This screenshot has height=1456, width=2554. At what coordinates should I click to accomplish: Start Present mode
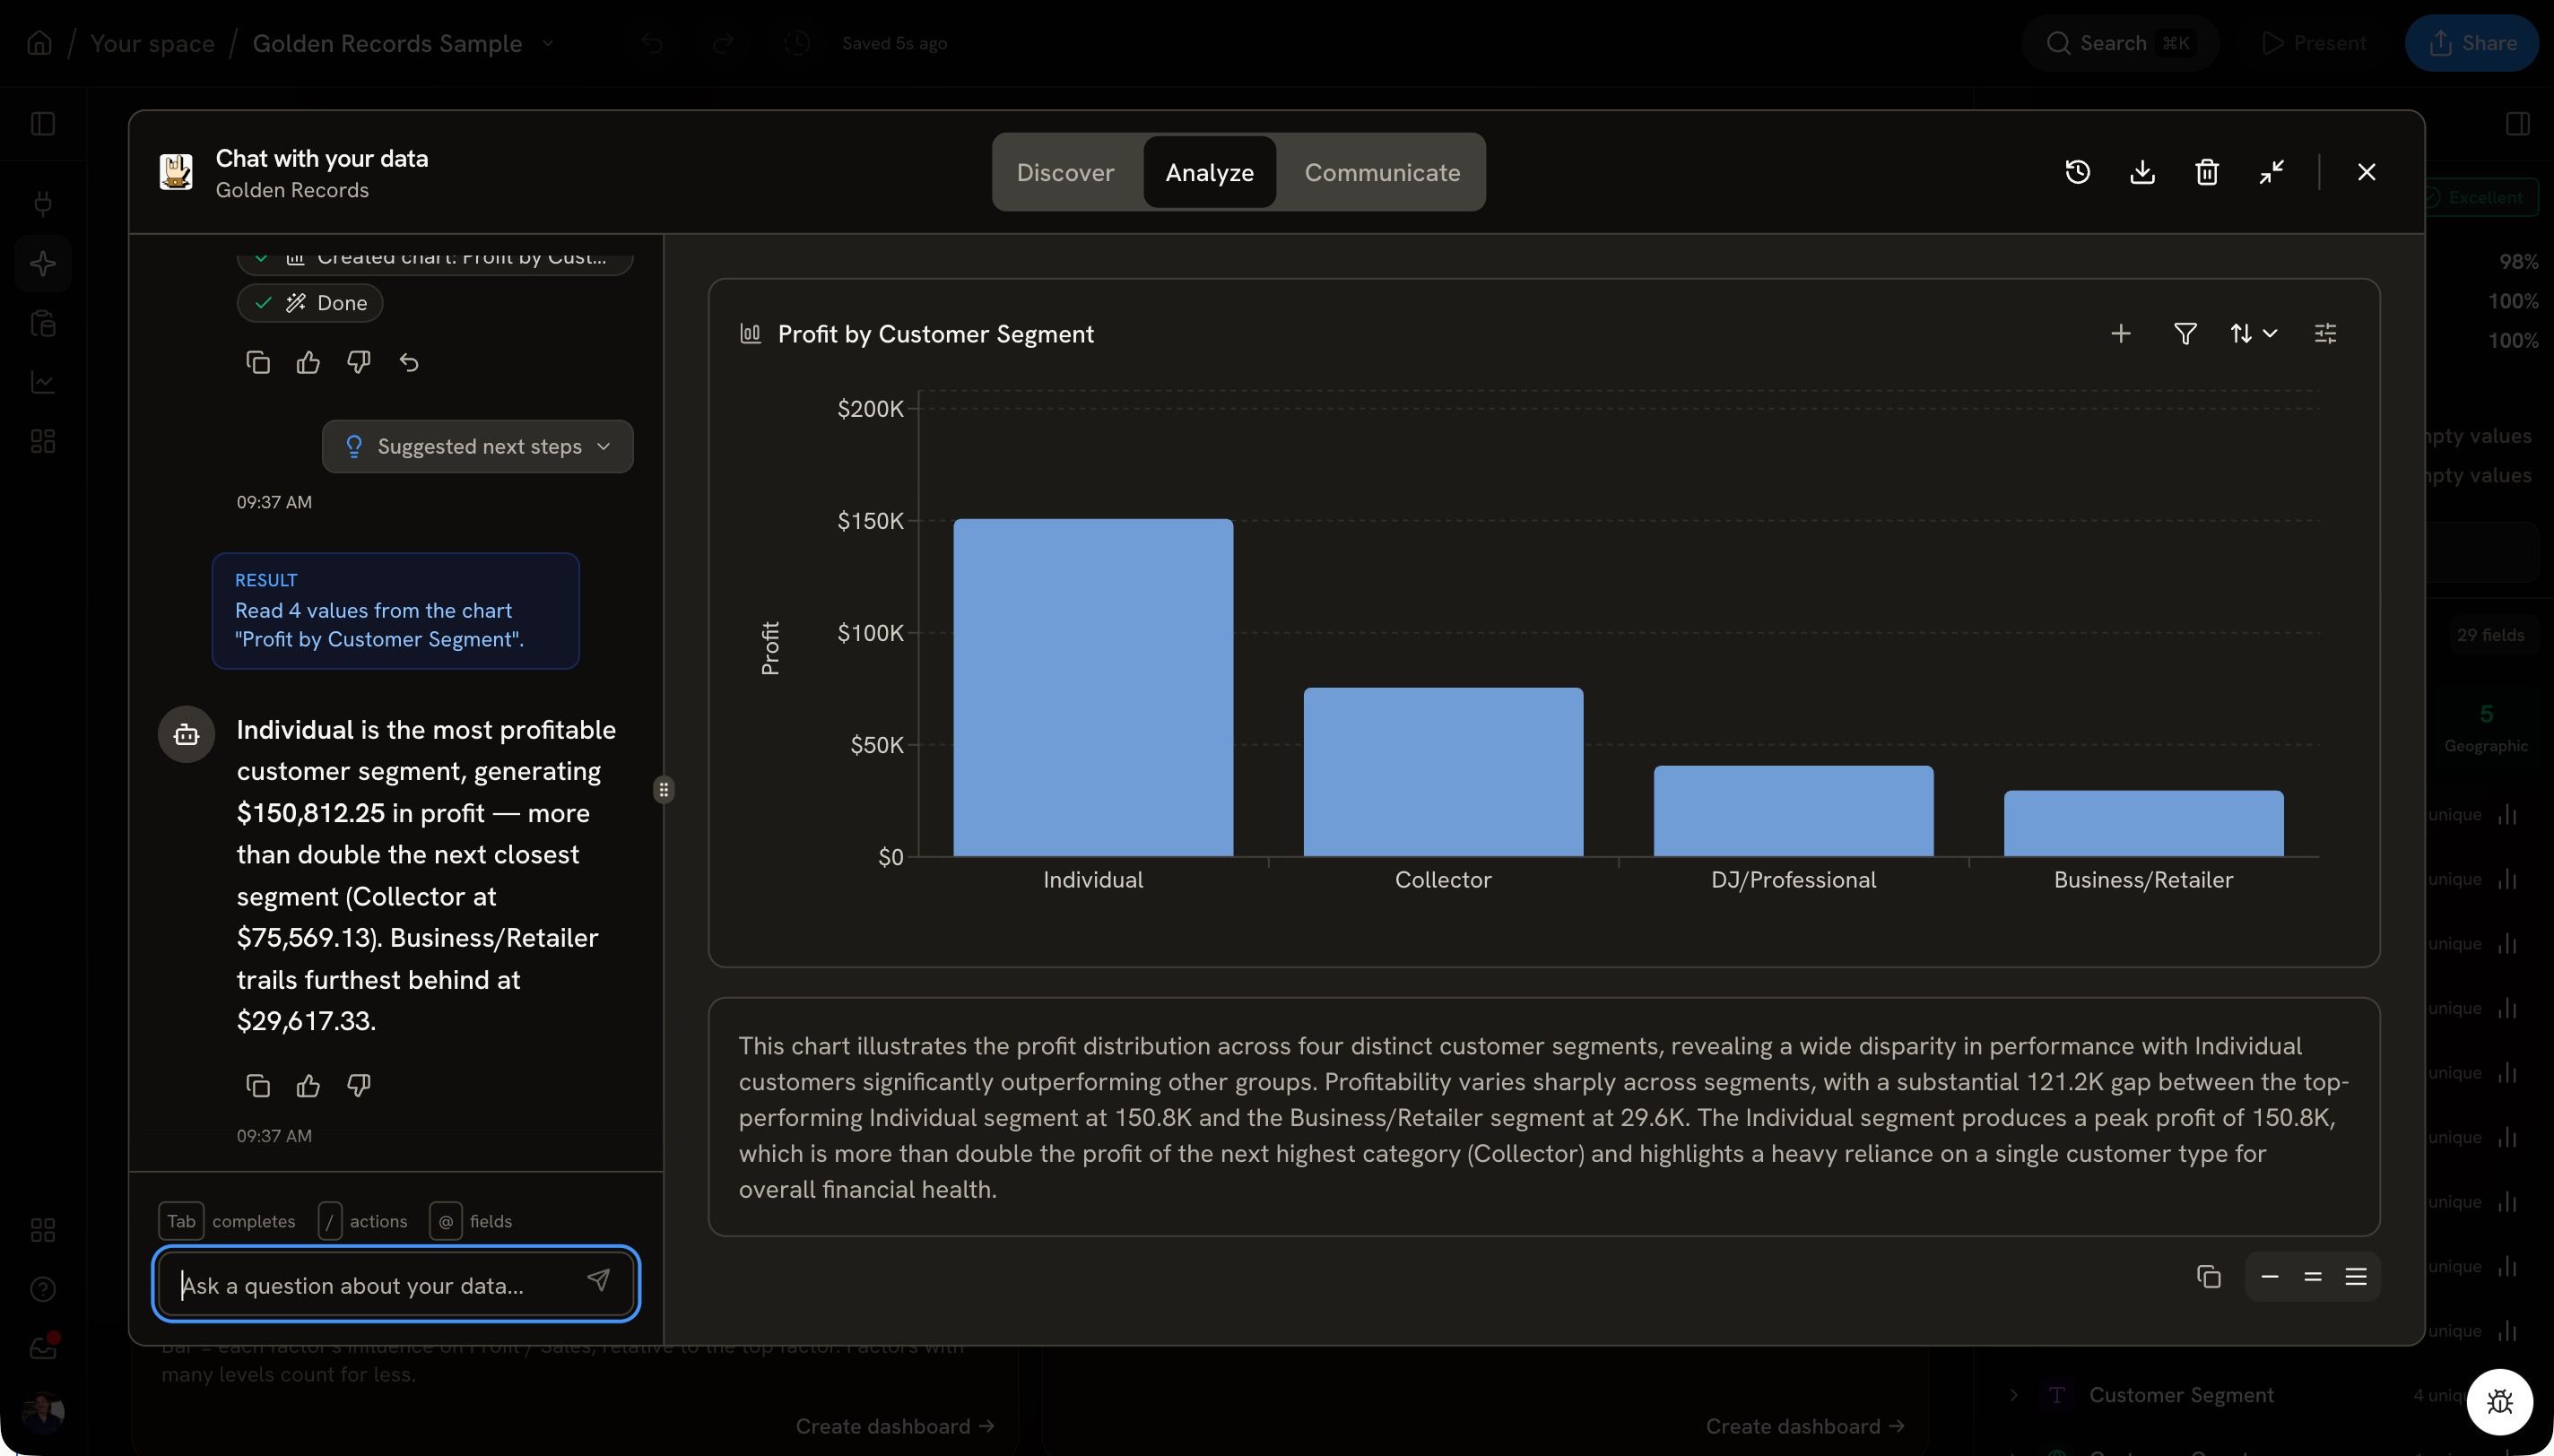tap(2313, 43)
